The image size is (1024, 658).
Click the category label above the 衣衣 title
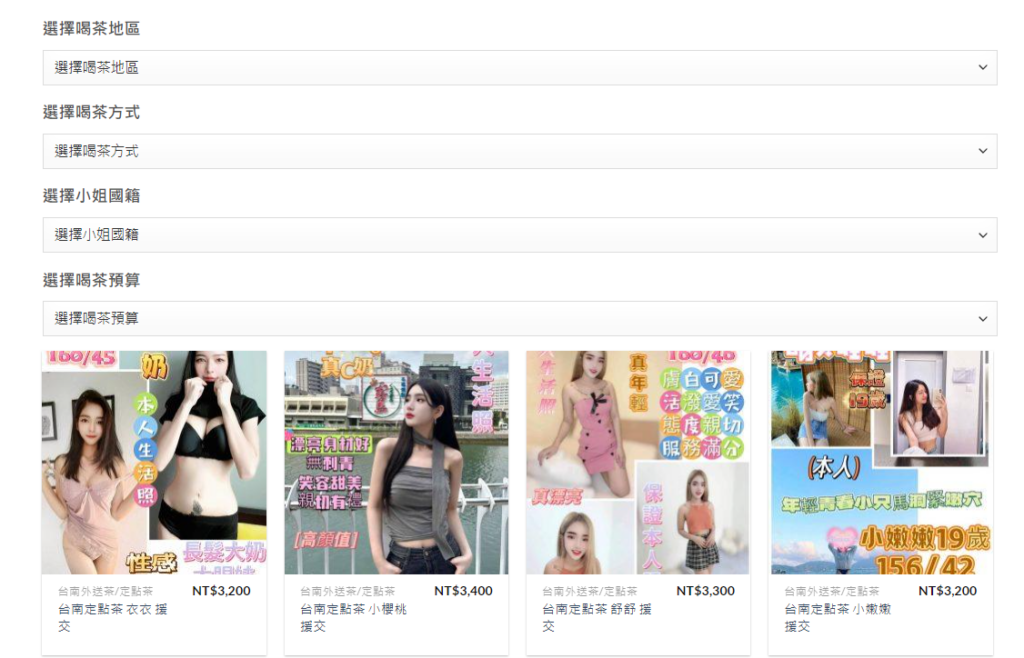coord(105,592)
